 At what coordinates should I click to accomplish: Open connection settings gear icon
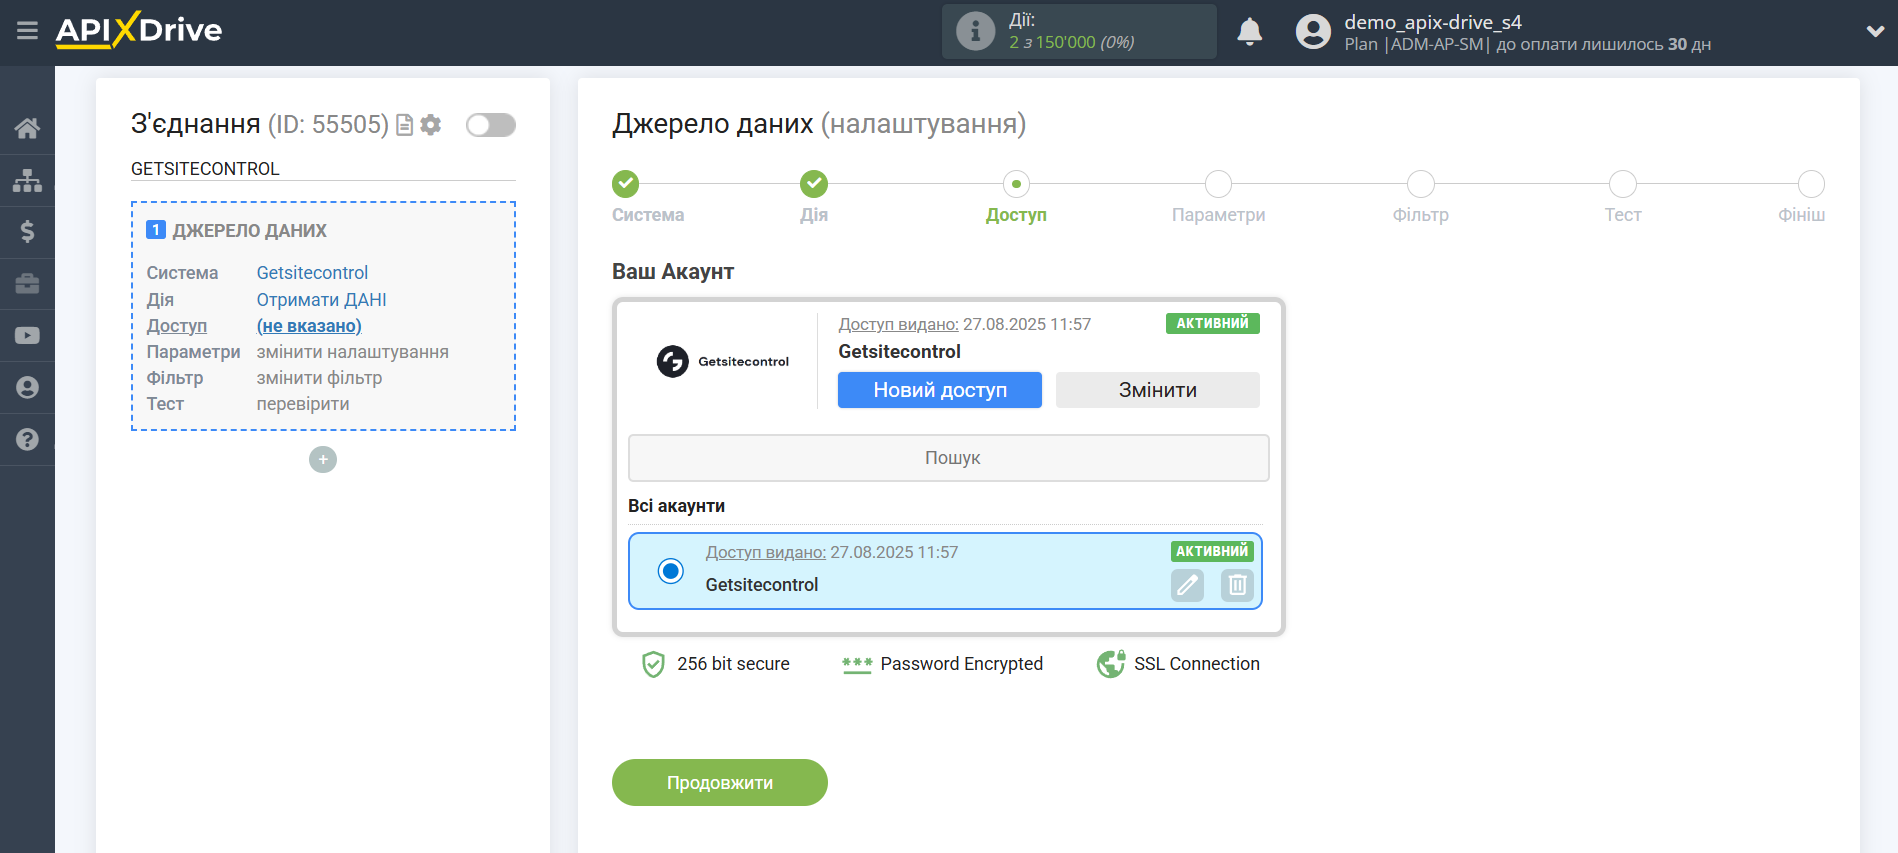click(431, 125)
